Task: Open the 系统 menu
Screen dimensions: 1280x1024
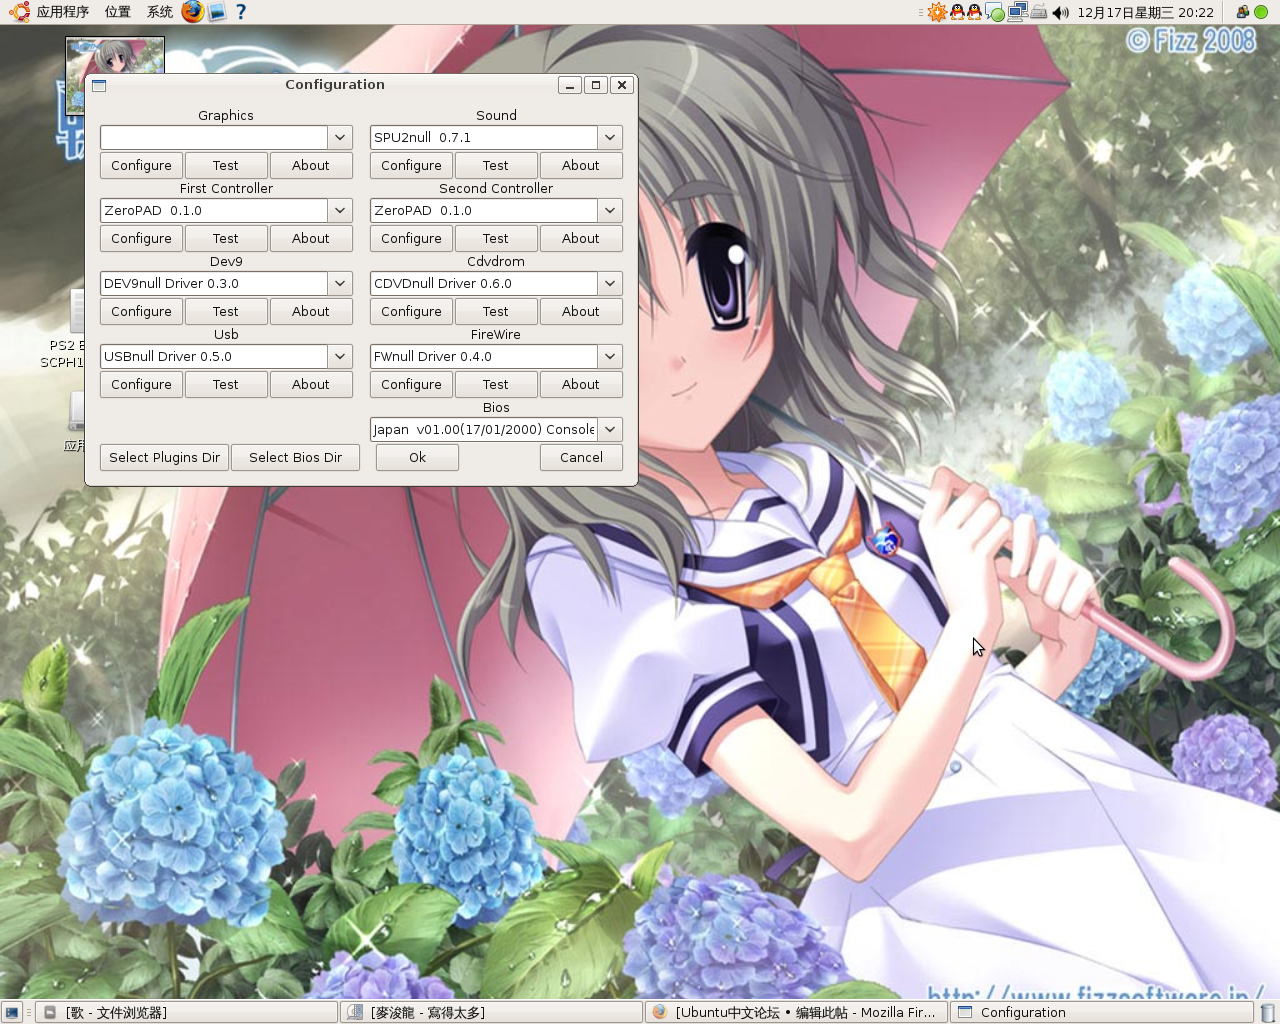Action: [x=160, y=12]
